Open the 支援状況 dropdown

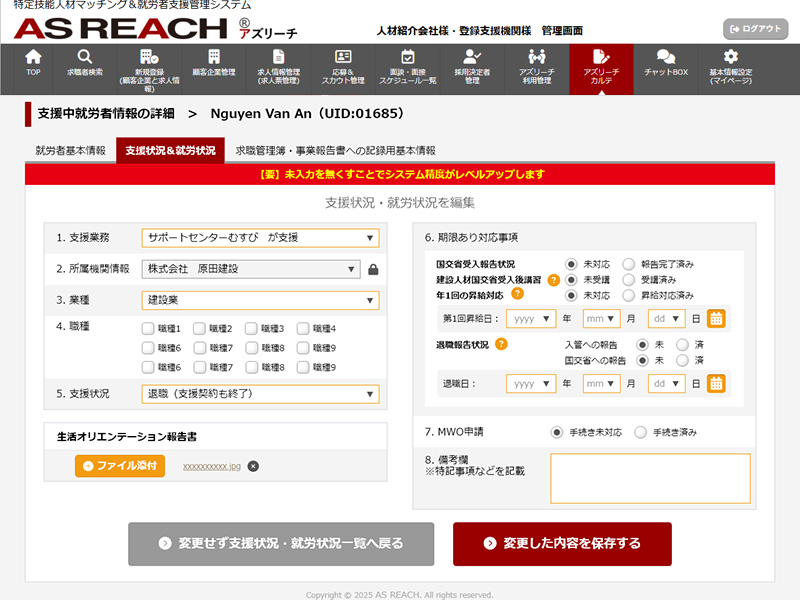(260, 394)
